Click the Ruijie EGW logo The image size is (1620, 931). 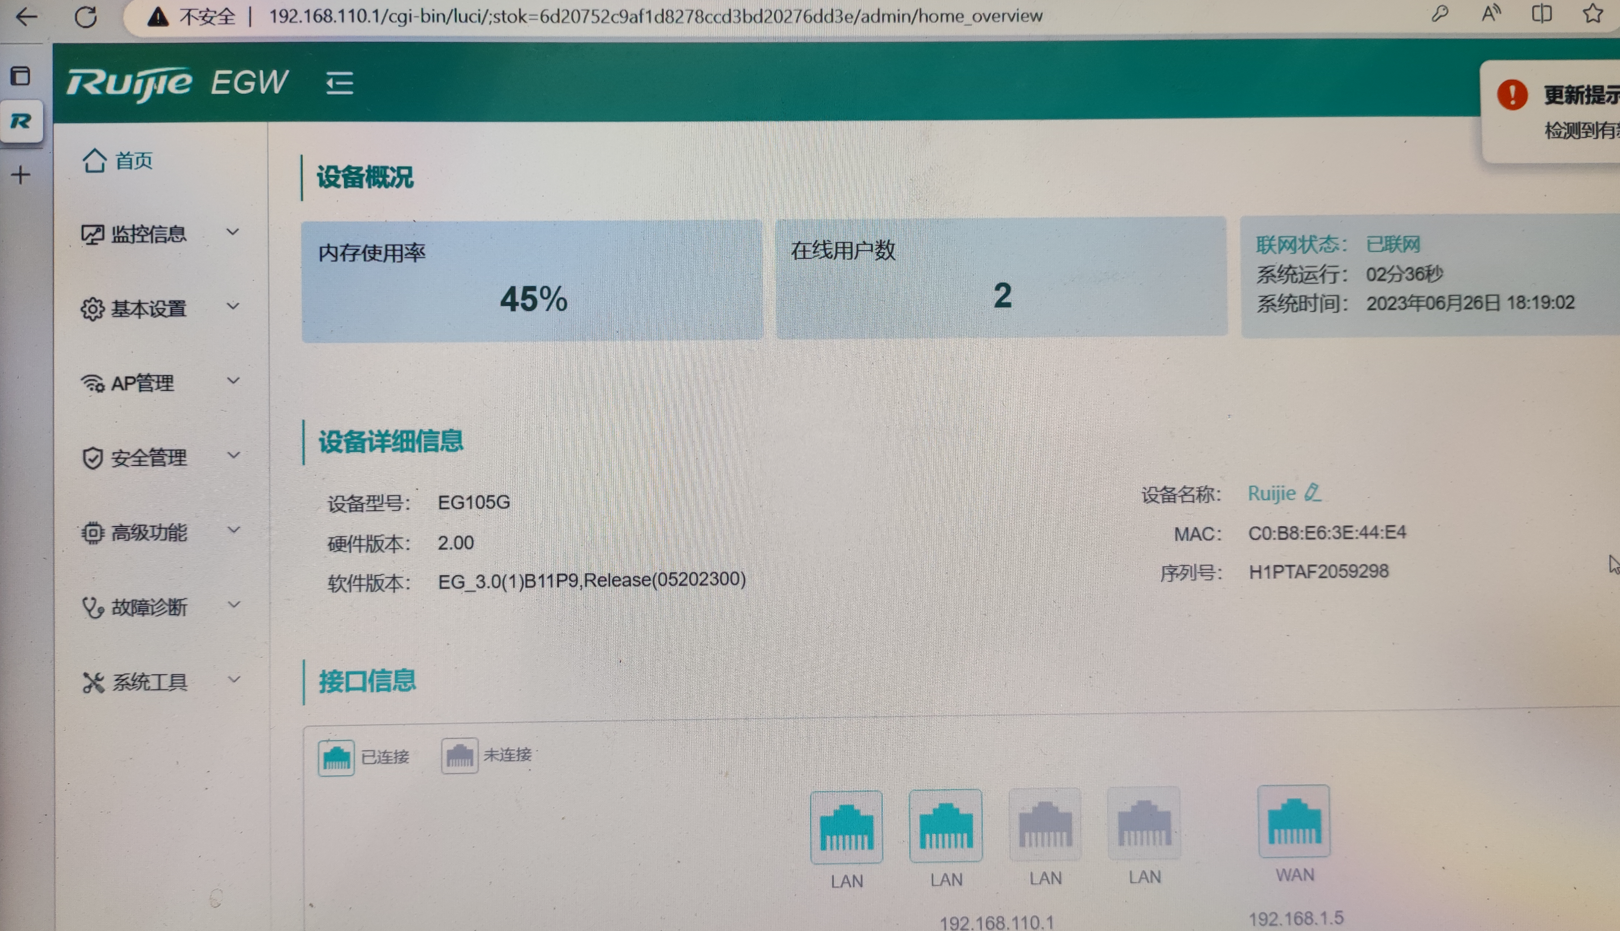[178, 83]
